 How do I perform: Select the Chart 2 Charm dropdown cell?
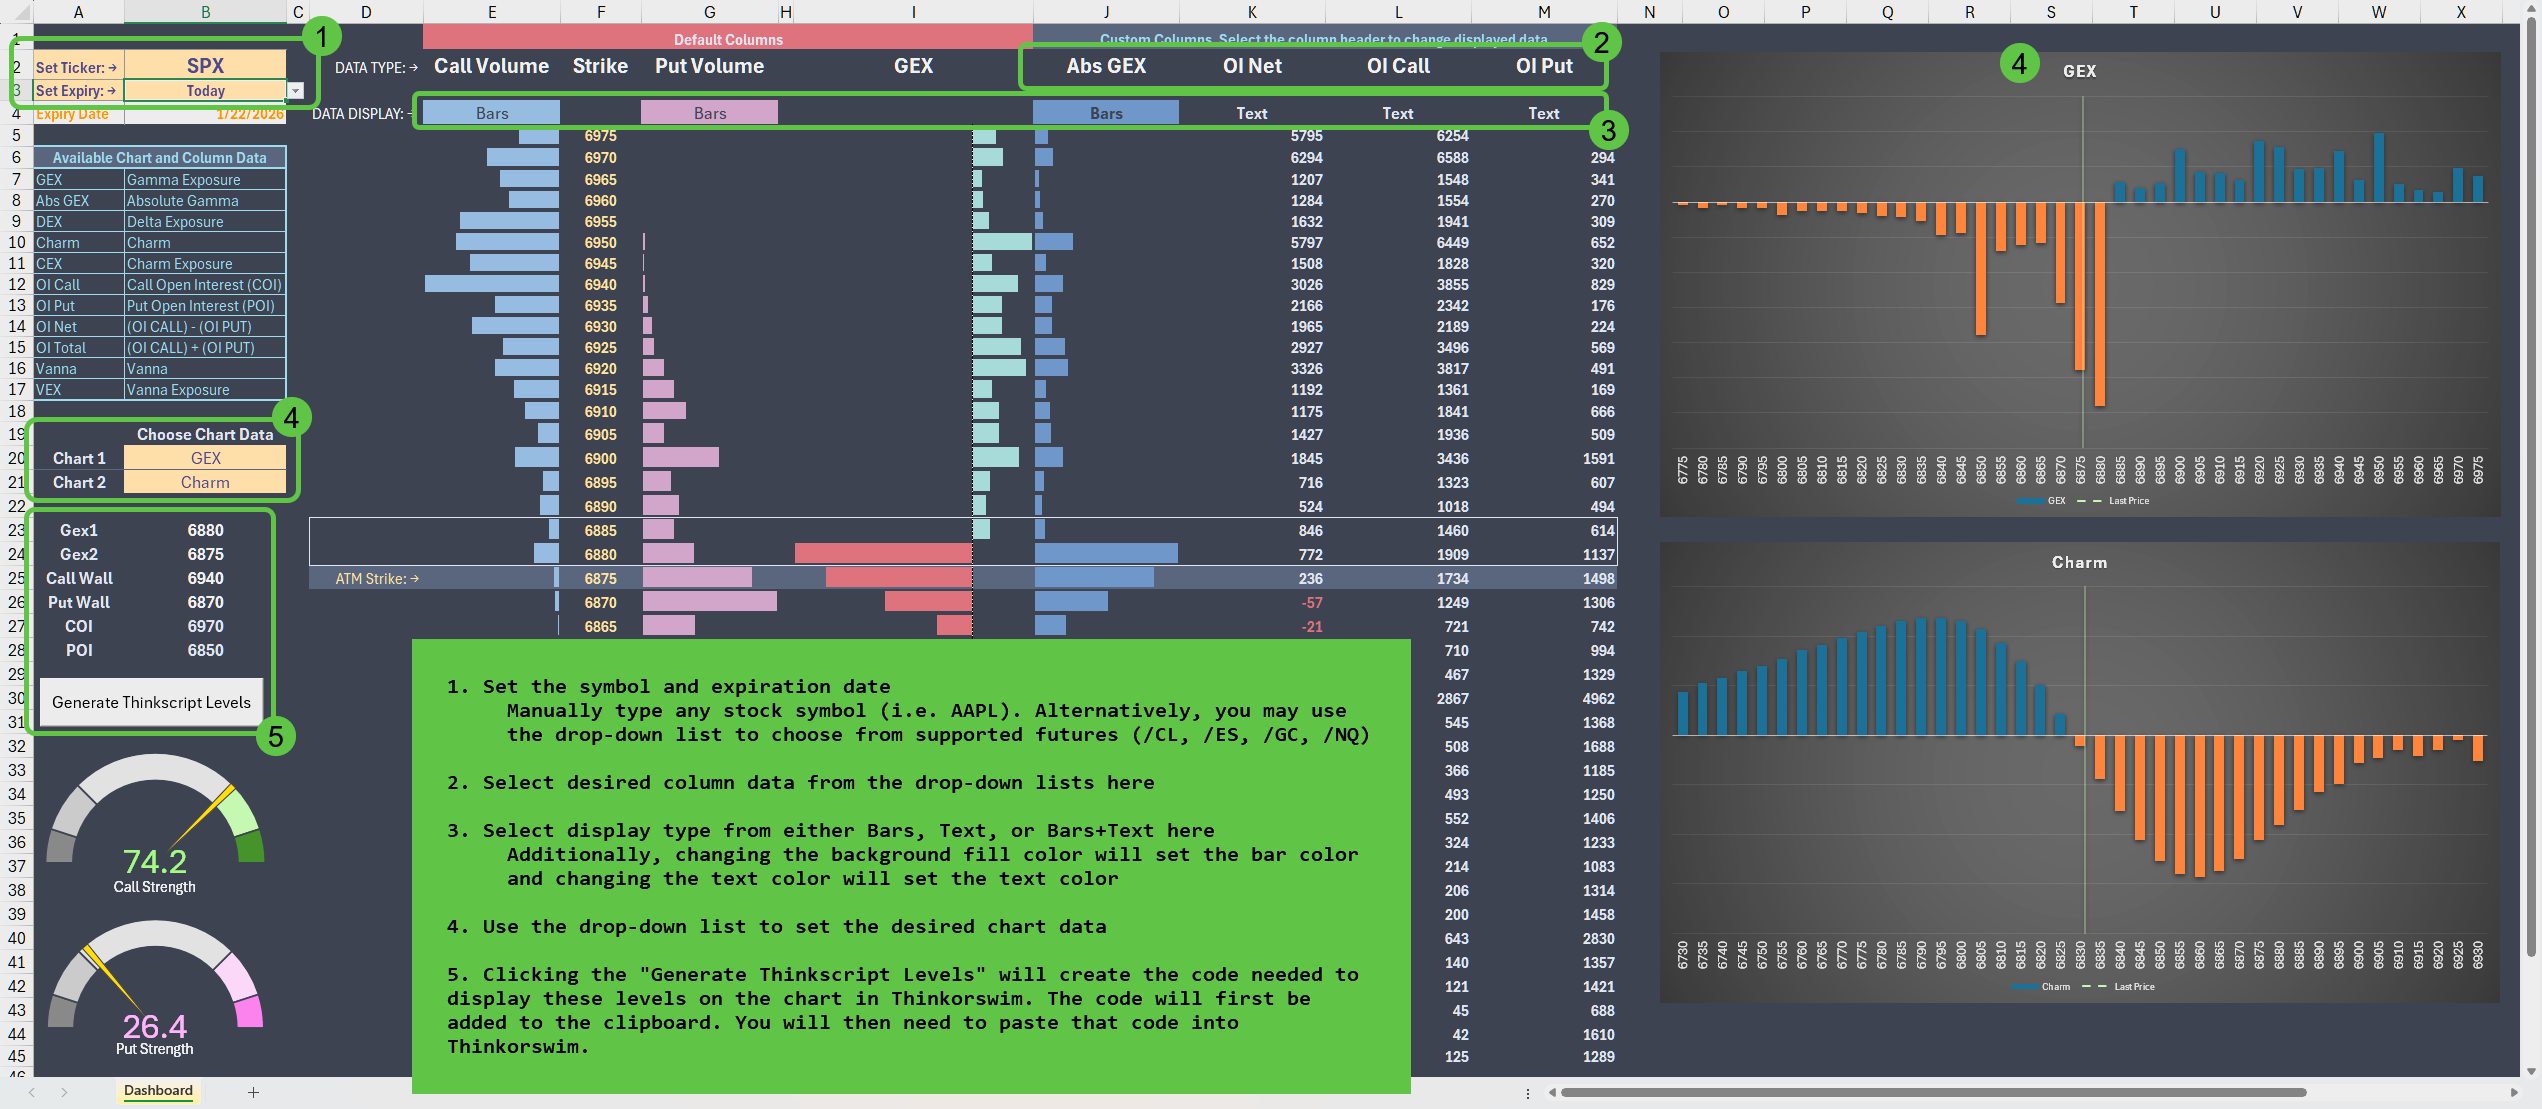[x=205, y=482]
